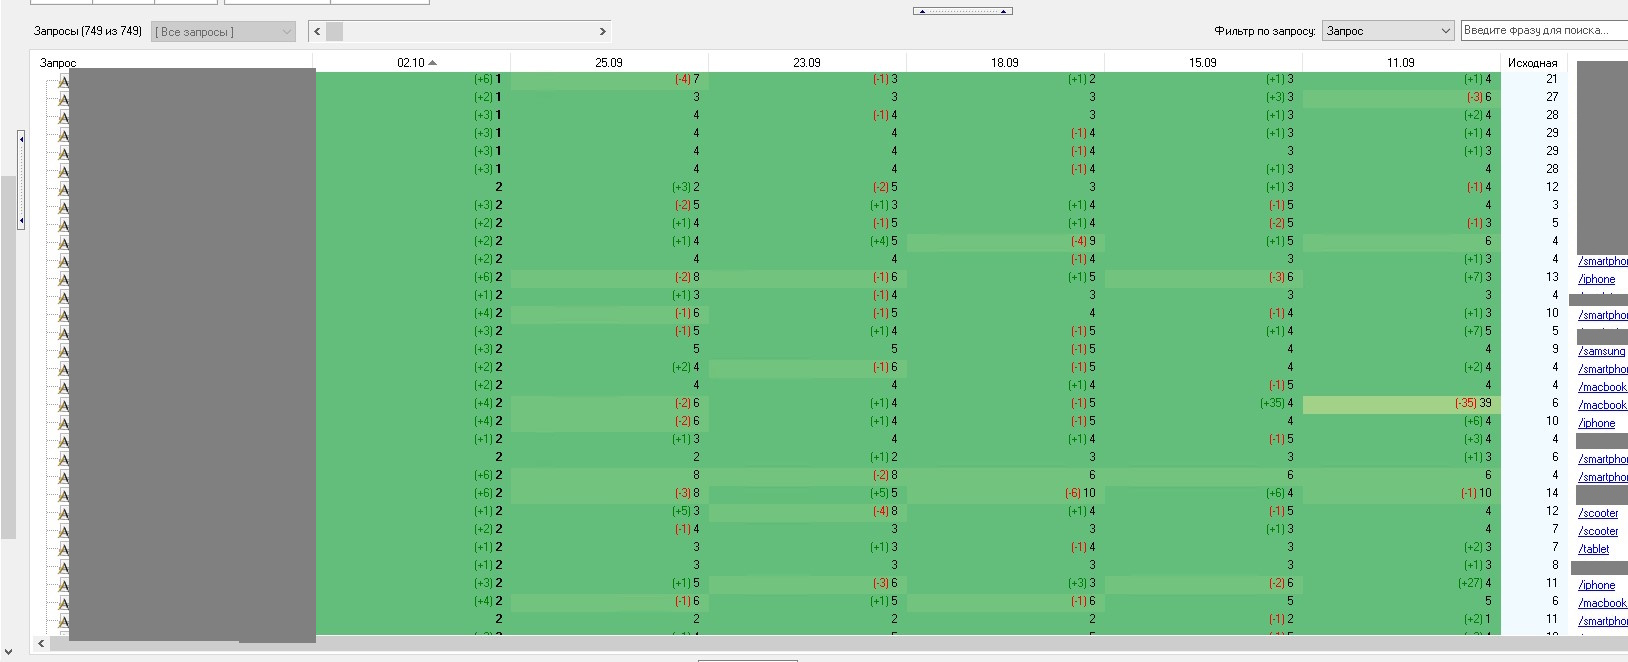Open /iphone link in row with initial position 13

(1597, 279)
